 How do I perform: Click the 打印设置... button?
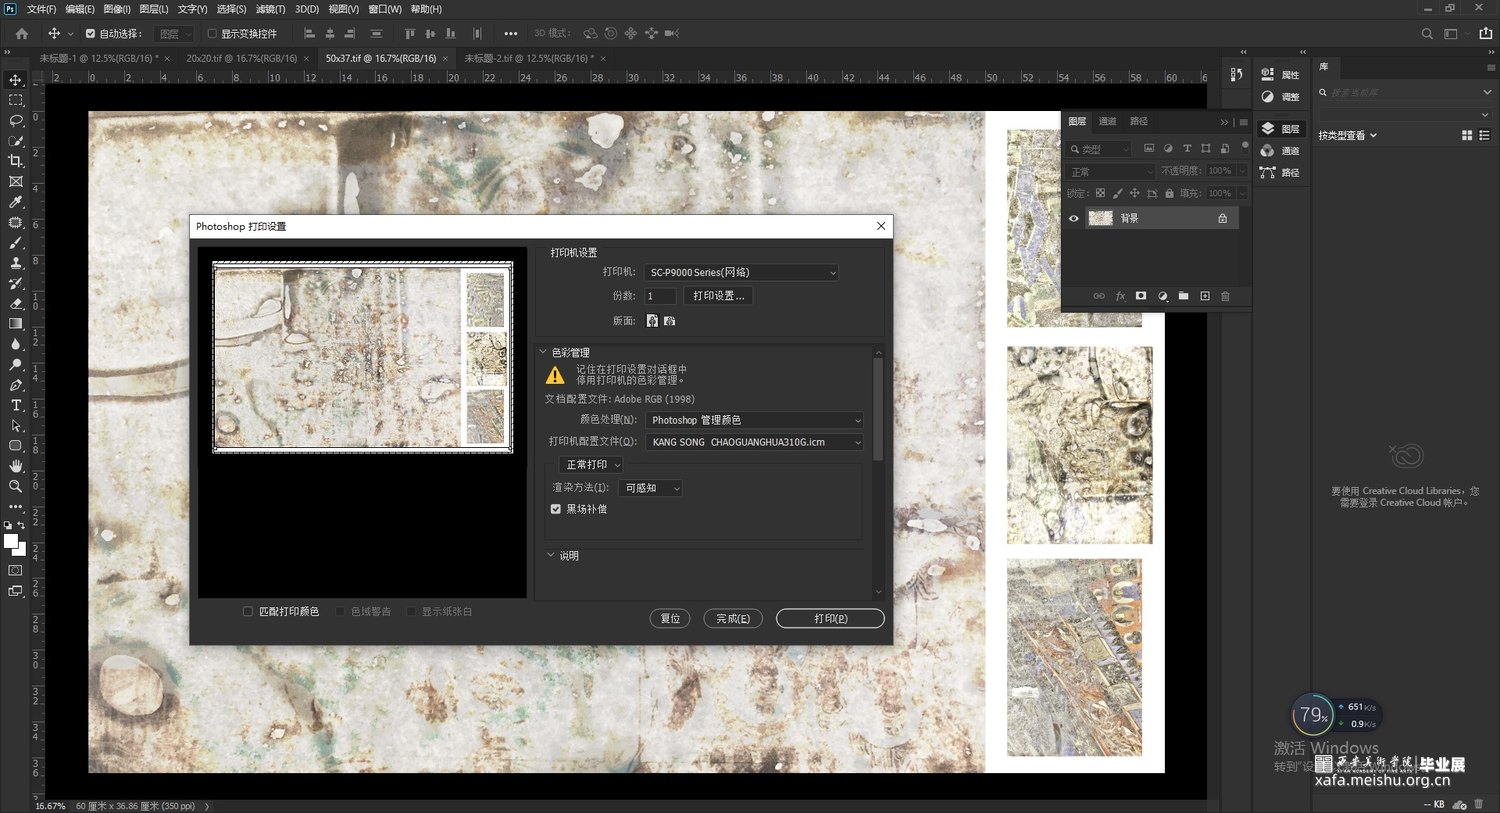pyautogui.click(x=718, y=296)
